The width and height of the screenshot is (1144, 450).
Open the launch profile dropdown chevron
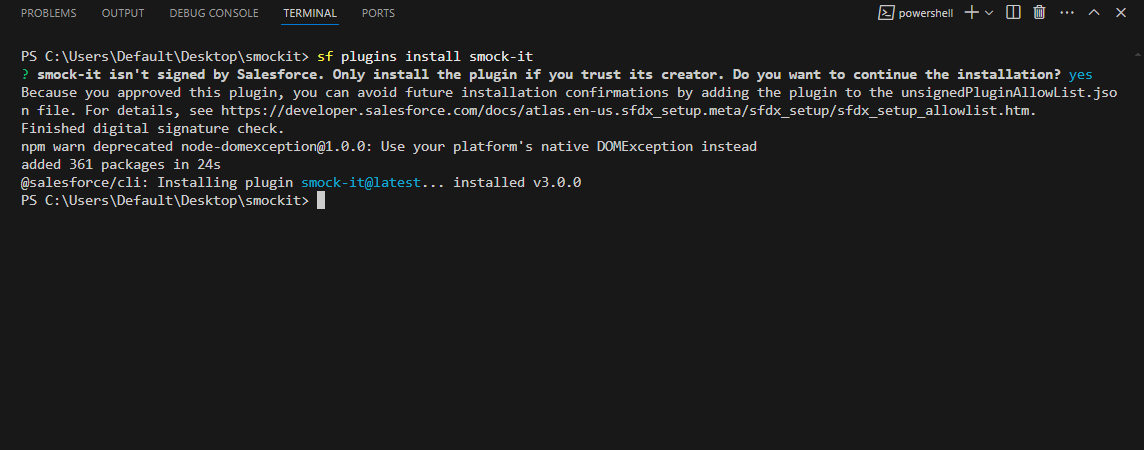click(x=989, y=12)
